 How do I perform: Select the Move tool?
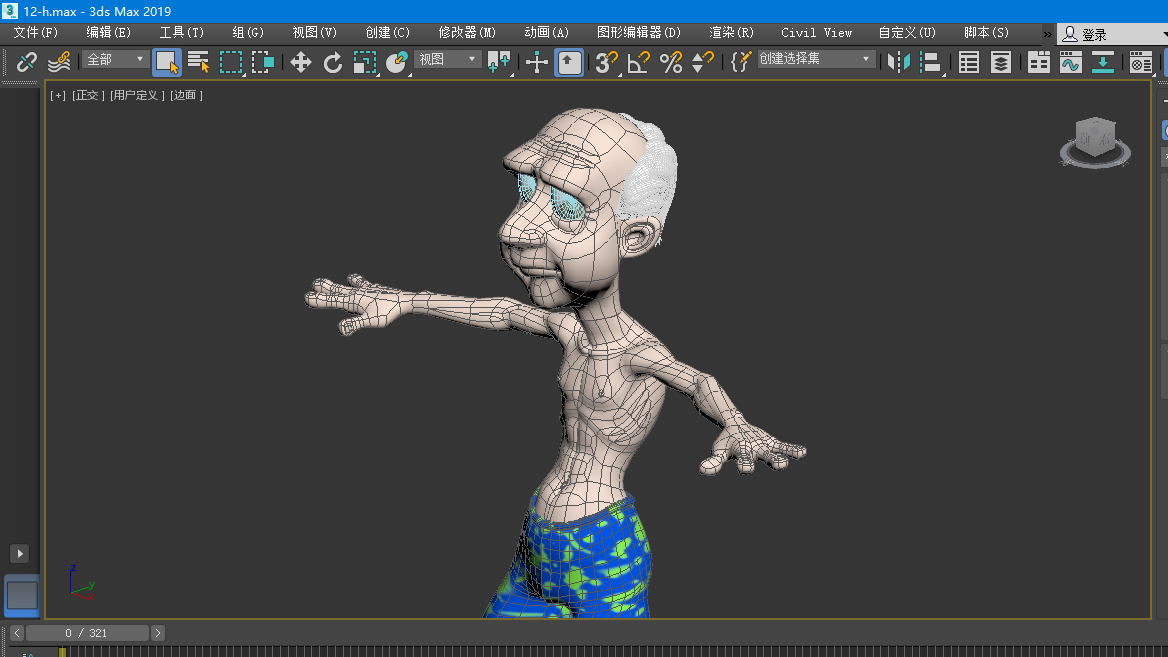click(300, 62)
